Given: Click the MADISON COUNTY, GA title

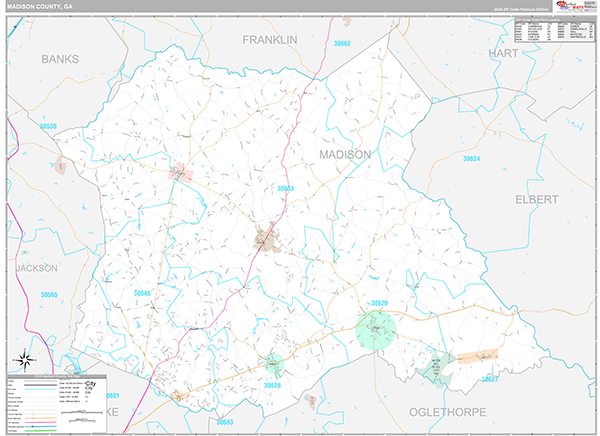Looking at the screenshot, I should tap(39, 7).
